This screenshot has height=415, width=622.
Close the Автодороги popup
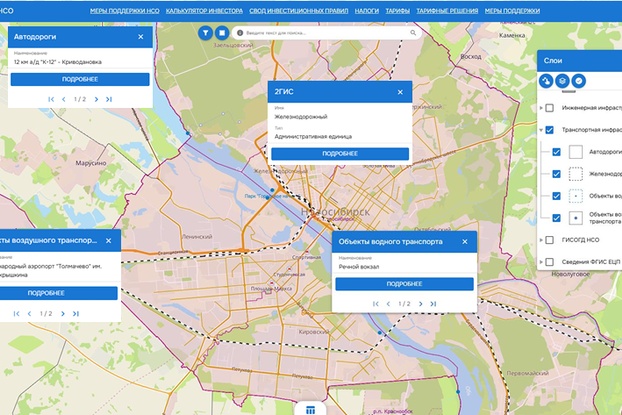(x=141, y=37)
